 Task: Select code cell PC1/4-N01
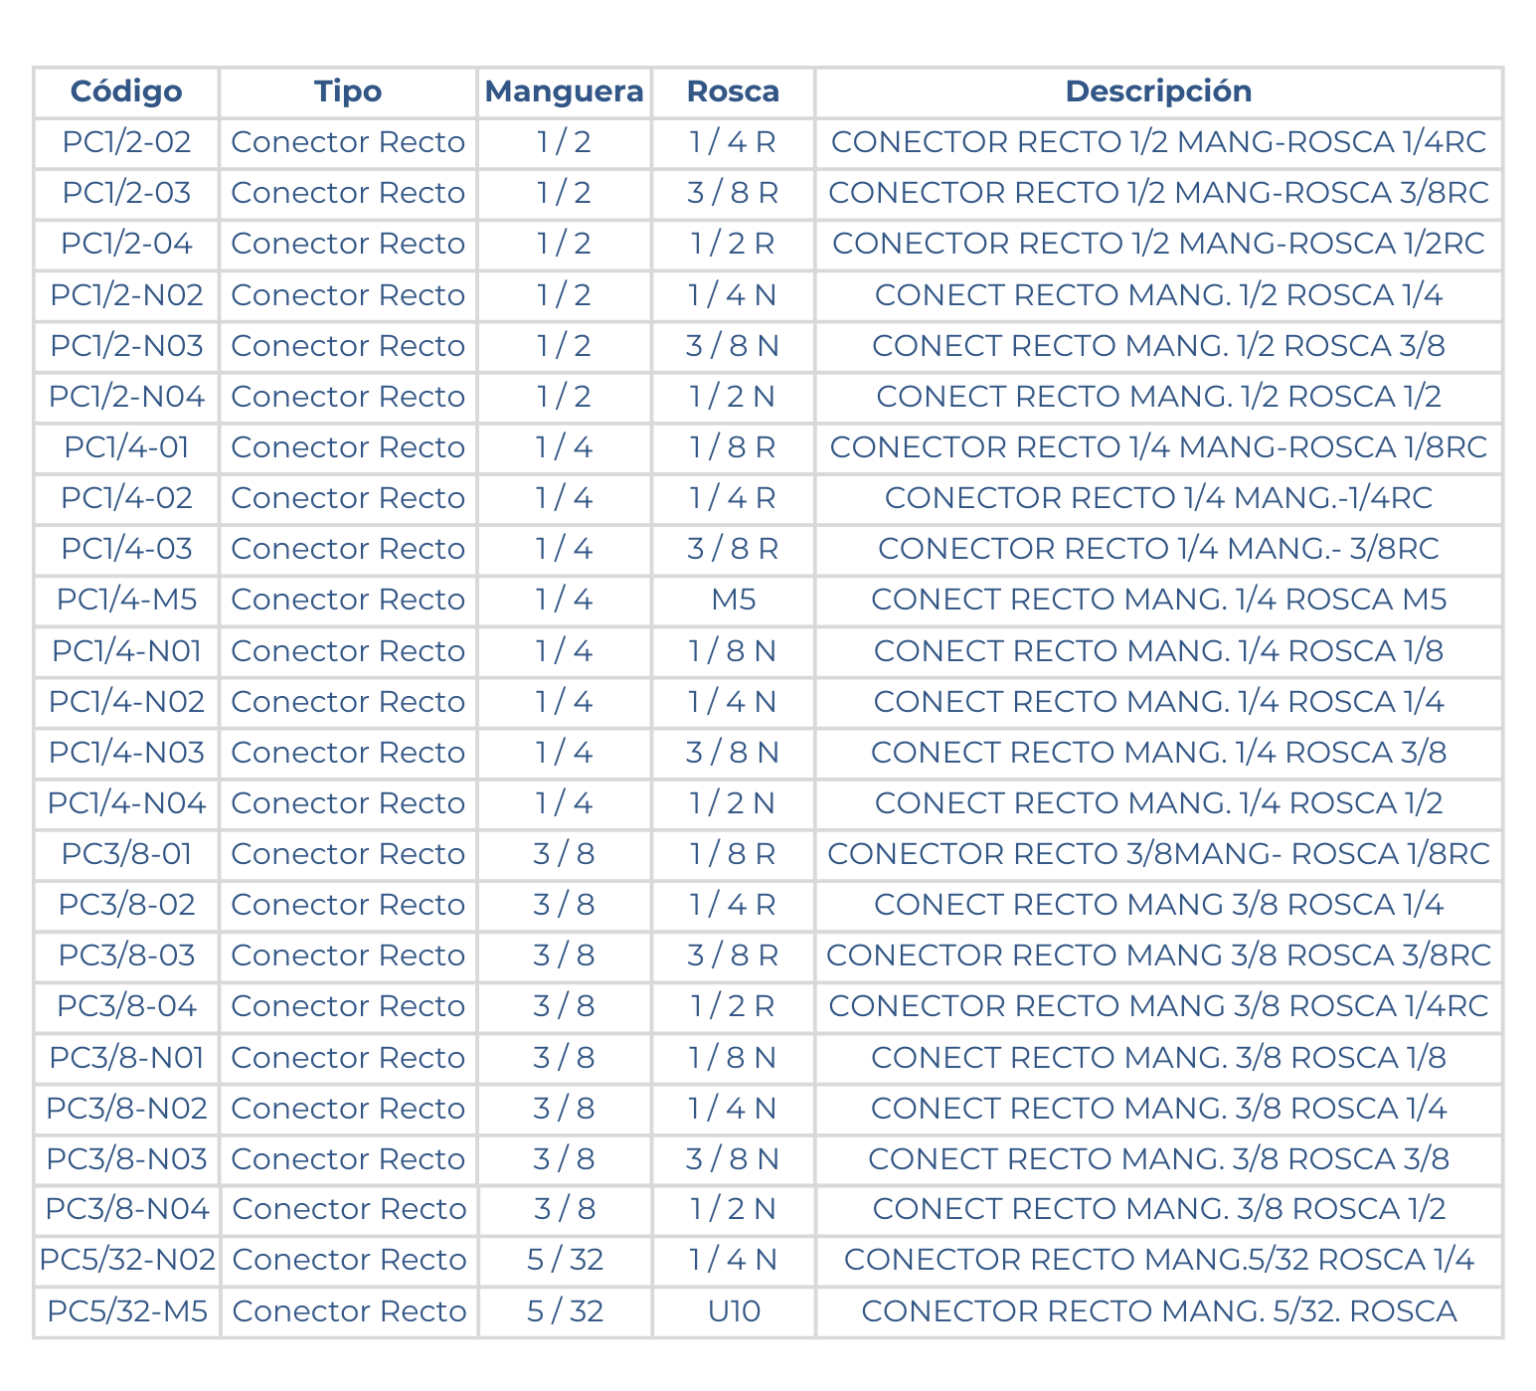coord(126,651)
